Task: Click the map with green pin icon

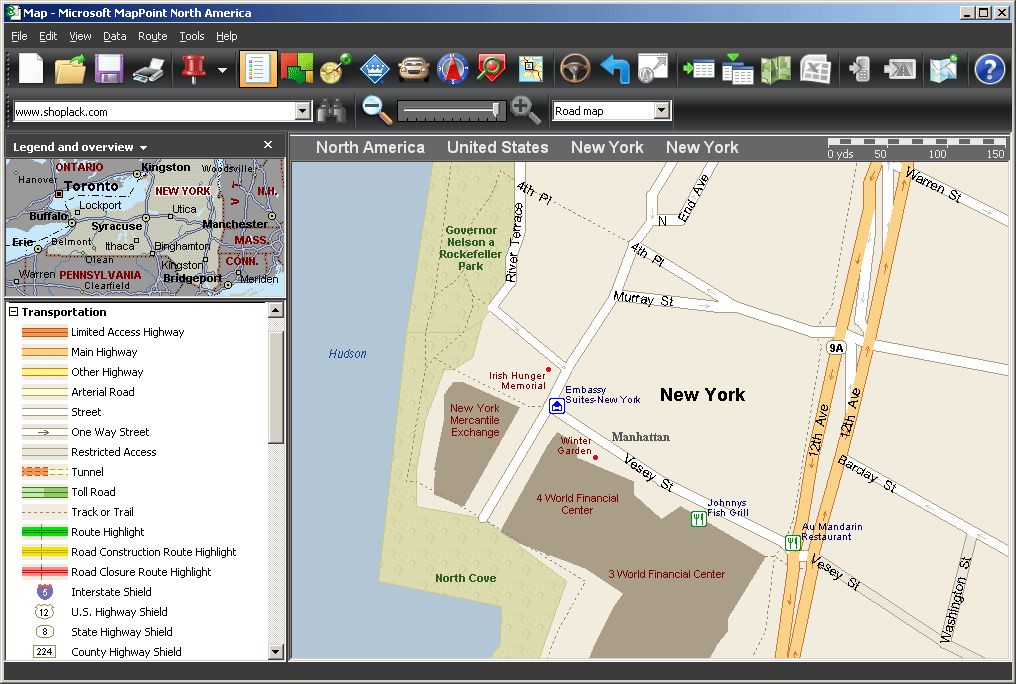Action: tap(943, 69)
